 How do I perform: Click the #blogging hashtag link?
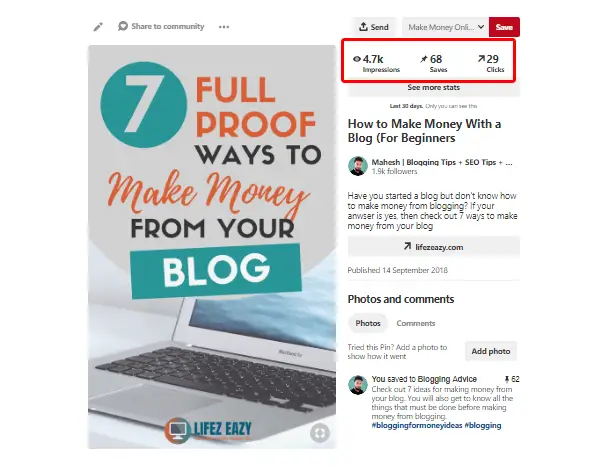[483, 425]
